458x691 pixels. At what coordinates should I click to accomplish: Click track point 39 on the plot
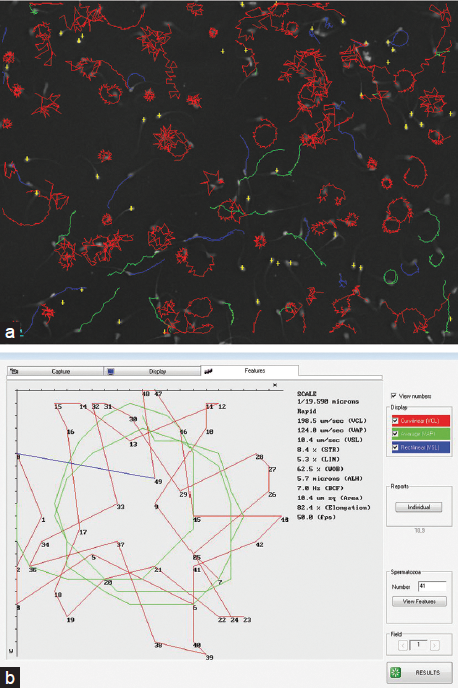click(209, 658)
